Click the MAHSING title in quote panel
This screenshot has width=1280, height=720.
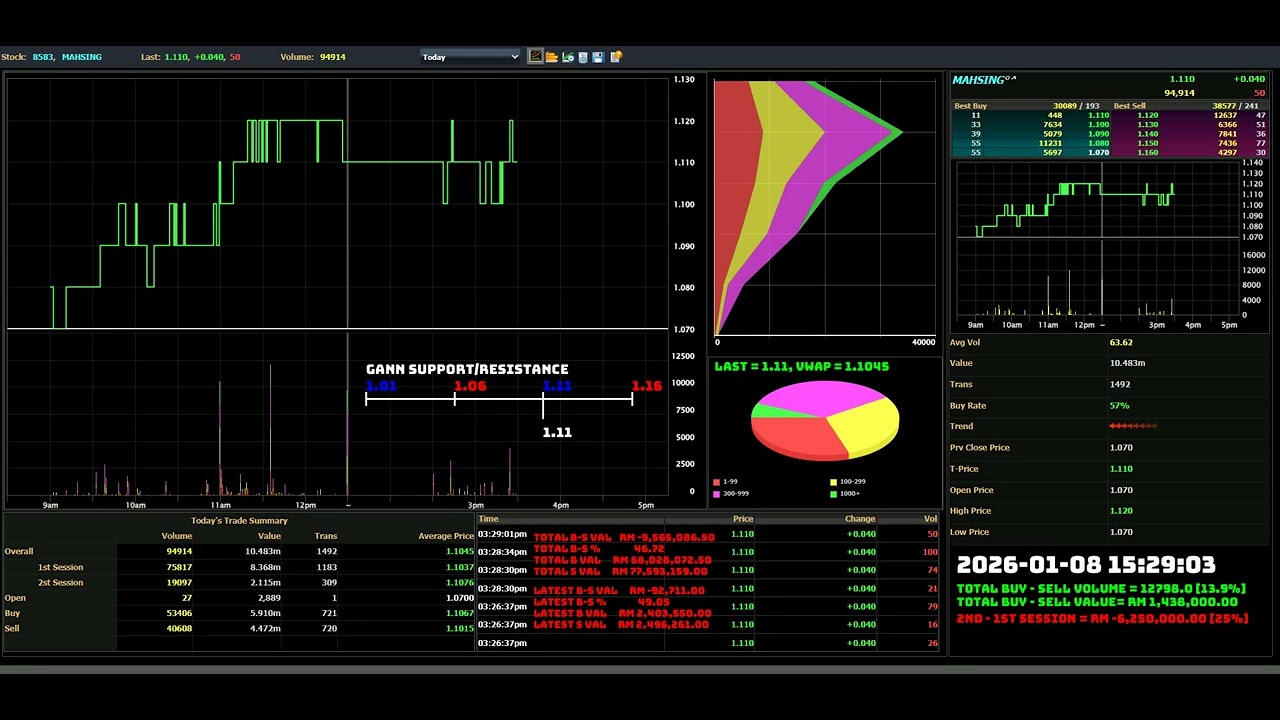coord(984,80)
